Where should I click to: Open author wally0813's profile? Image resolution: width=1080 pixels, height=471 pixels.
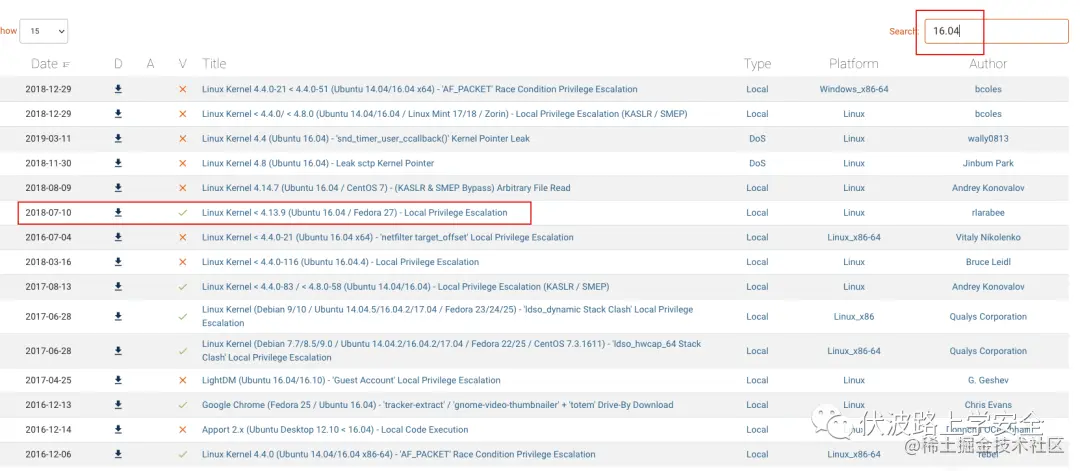988,138
